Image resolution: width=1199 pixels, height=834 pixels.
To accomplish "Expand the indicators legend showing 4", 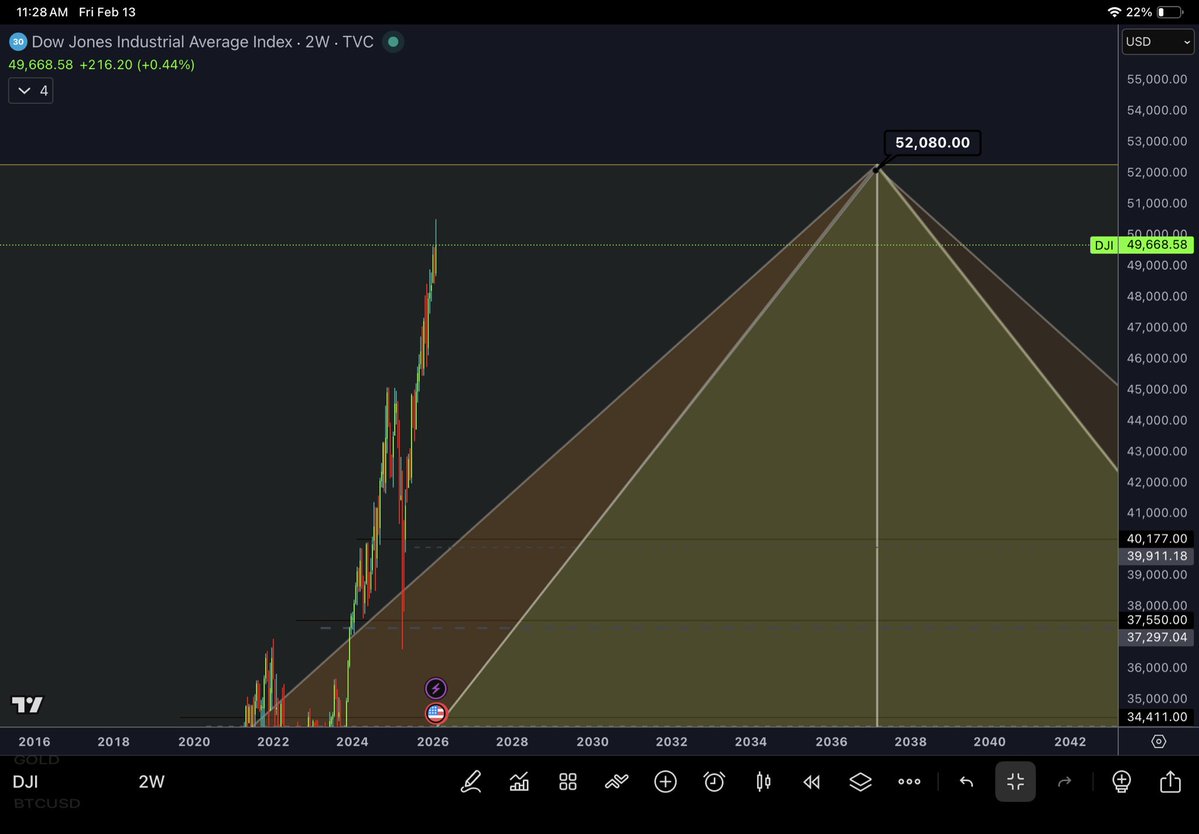I will point(31,90).
